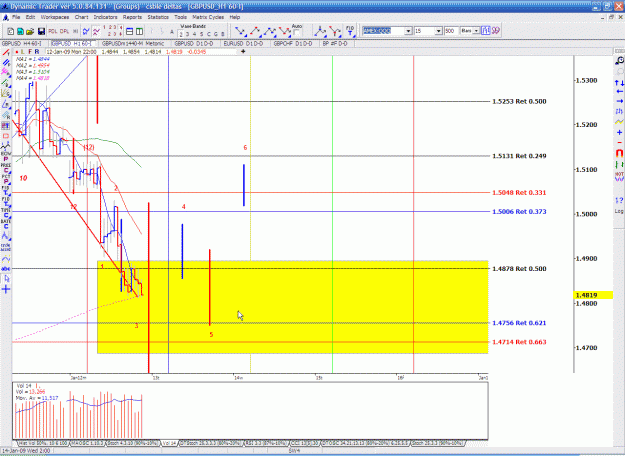Toggle Wave Bands C button

pos(208,34)
